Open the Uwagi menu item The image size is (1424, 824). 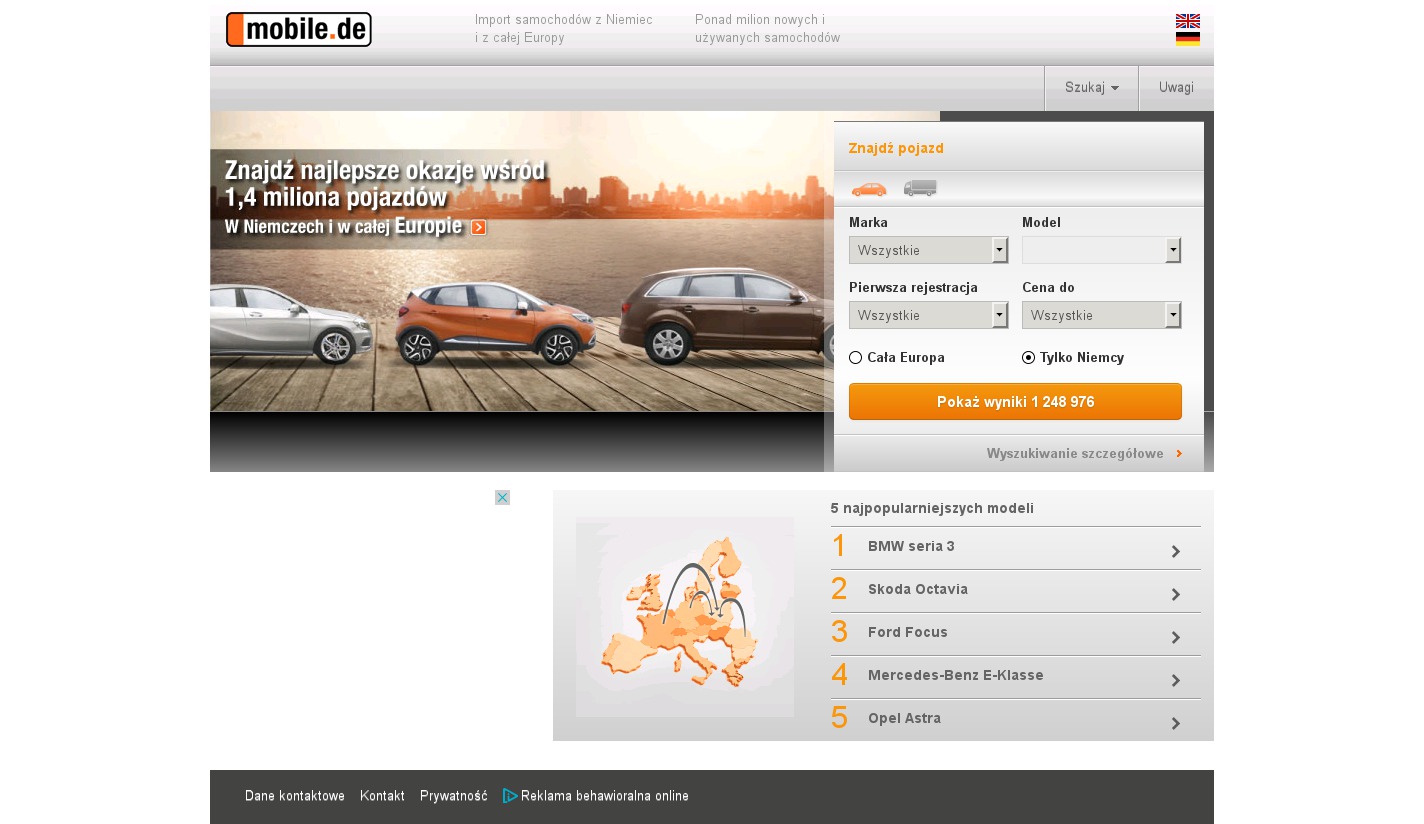(x=1176, y=88)
